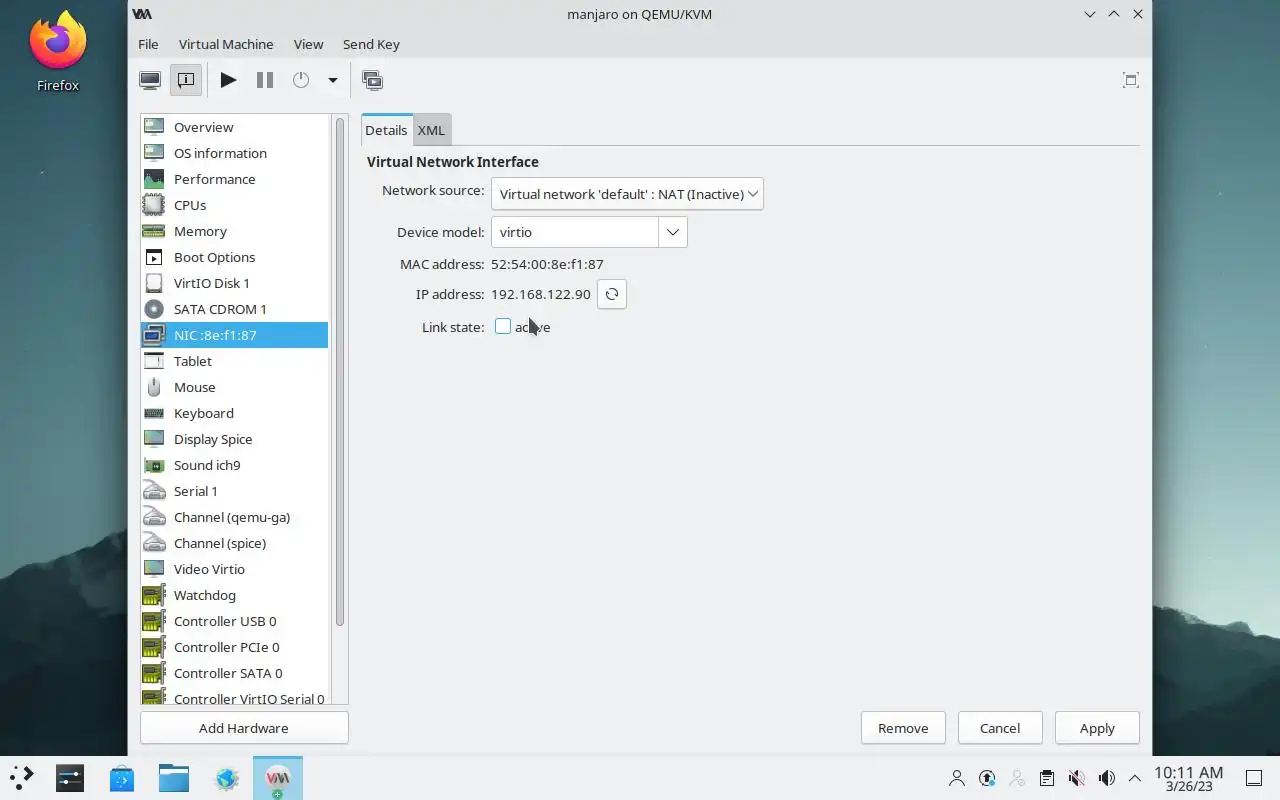Image resolution: width=1280 pixels, height=800 pixels.
Task: Toggle the Link state active checkbox
Action: point(503,327)
